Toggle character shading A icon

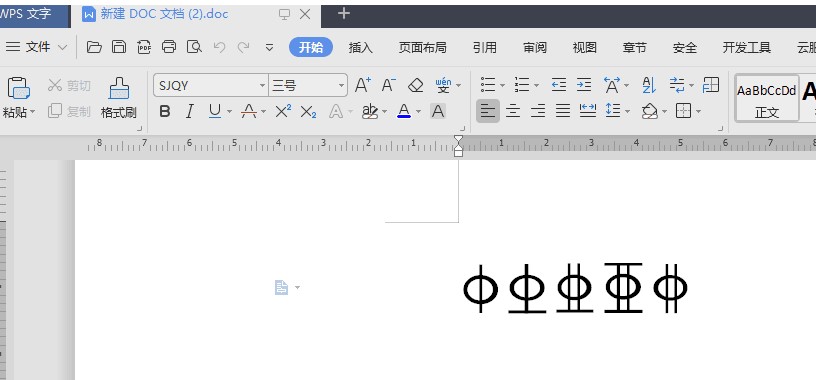click(438, 111)
